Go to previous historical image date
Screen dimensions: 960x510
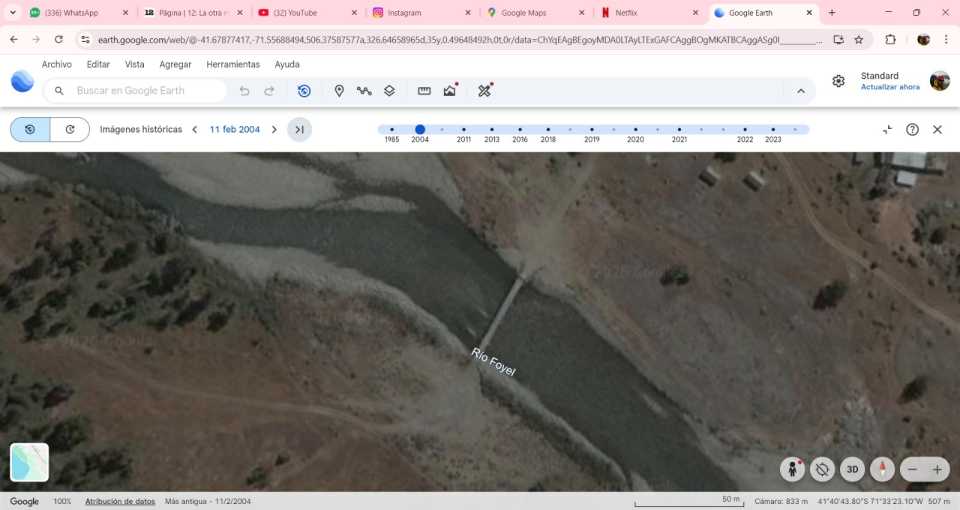(x=195, y=130)
